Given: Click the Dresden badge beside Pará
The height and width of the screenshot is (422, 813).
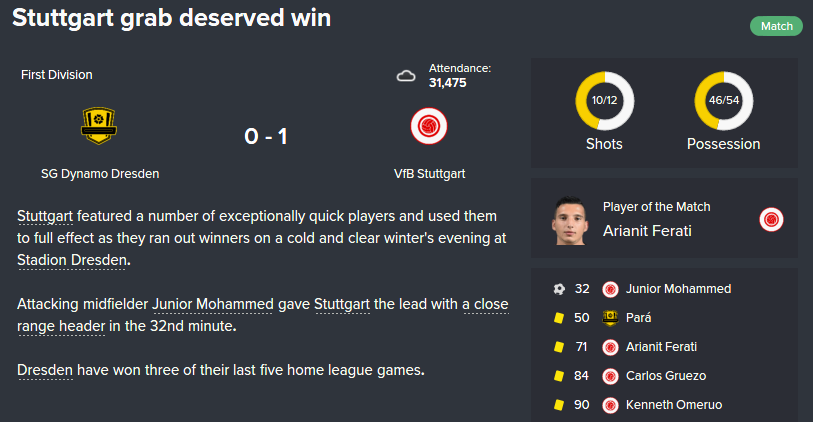Looking at the screenshot, I should [x=610, y=318].
